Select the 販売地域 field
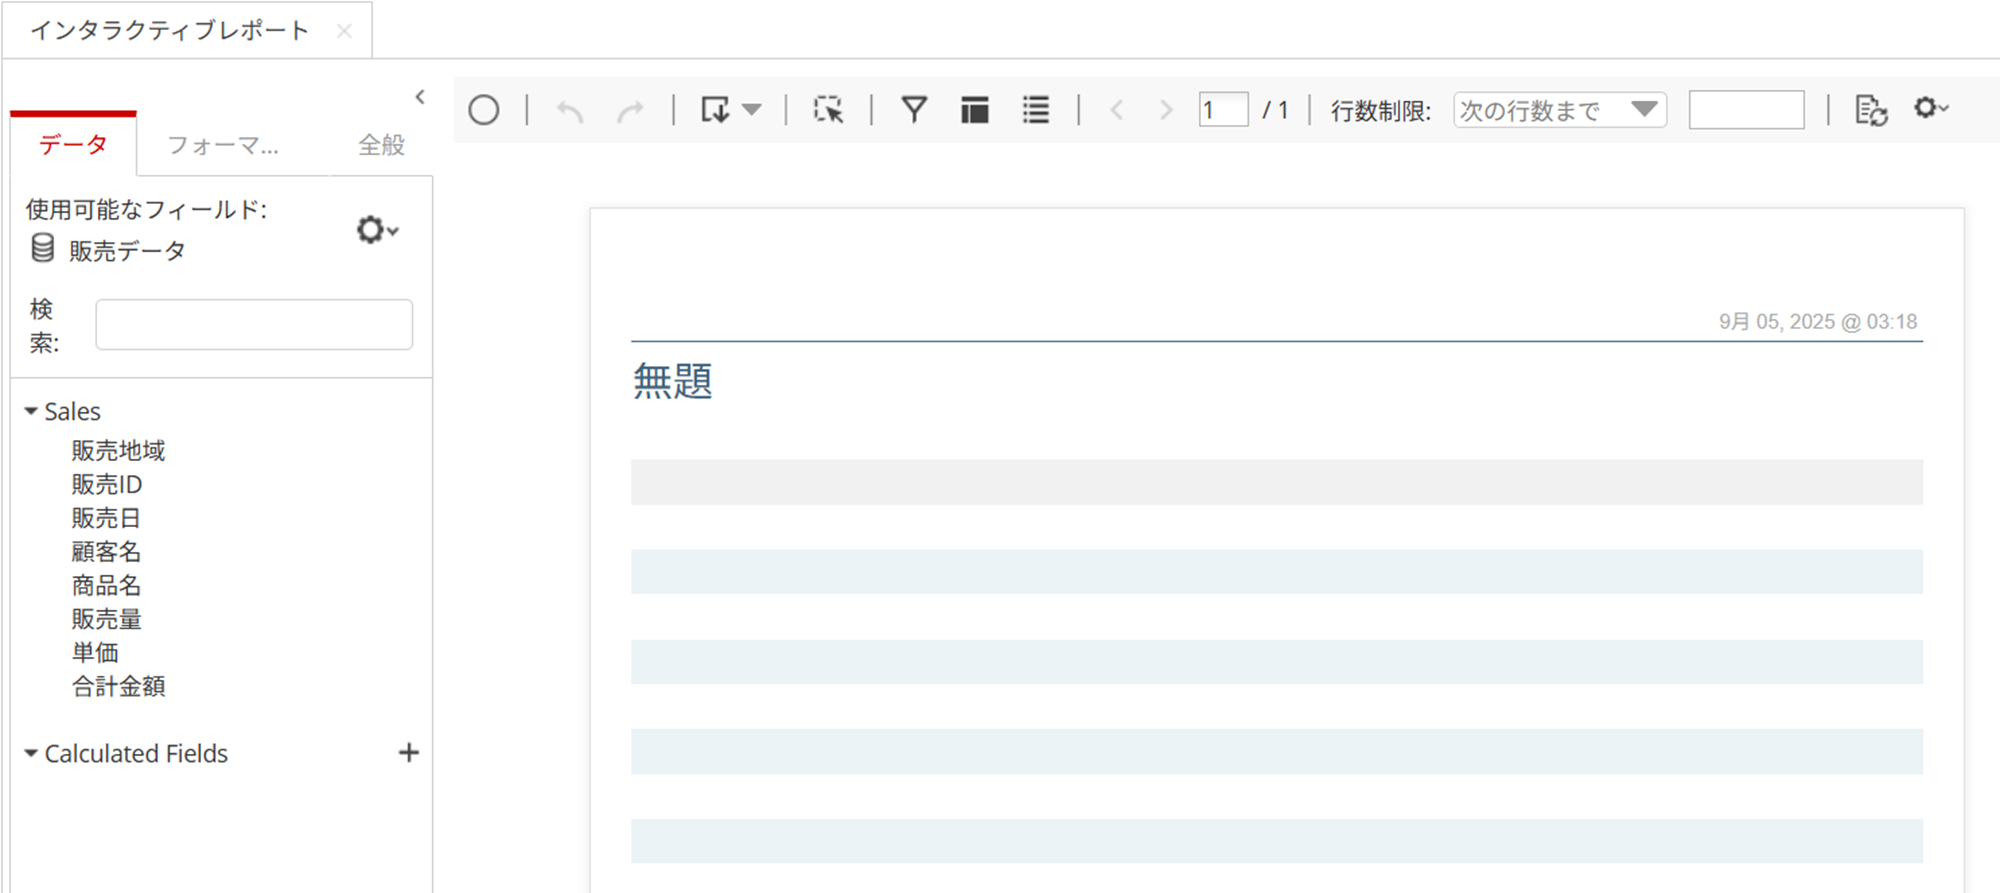 [118, 451]
